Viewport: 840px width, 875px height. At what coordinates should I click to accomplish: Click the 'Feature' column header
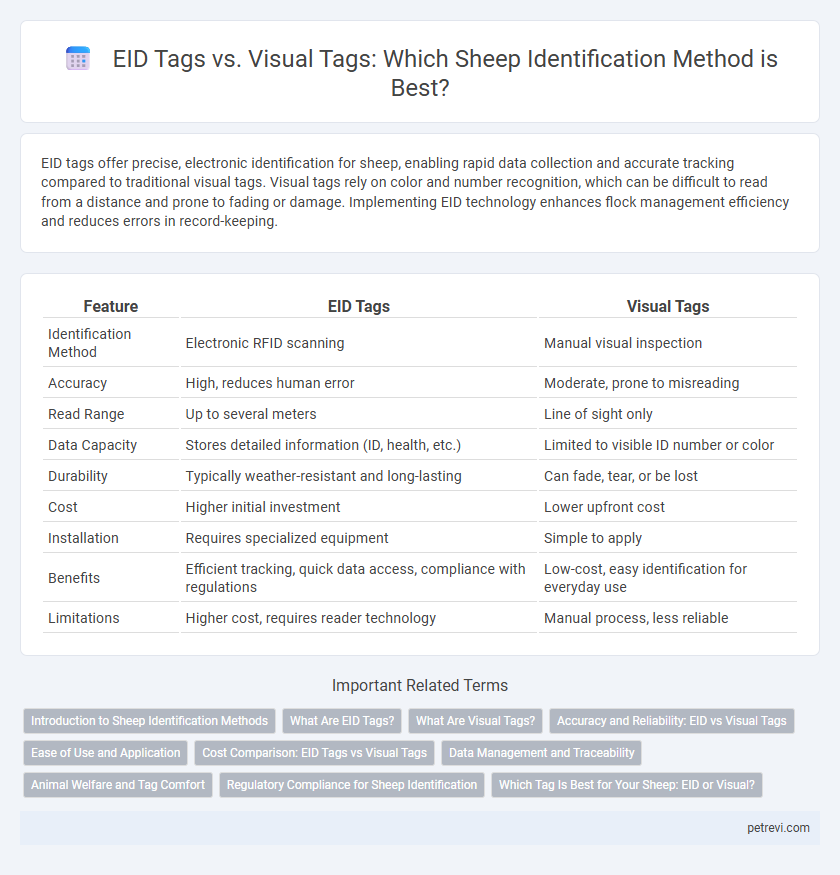111,306
